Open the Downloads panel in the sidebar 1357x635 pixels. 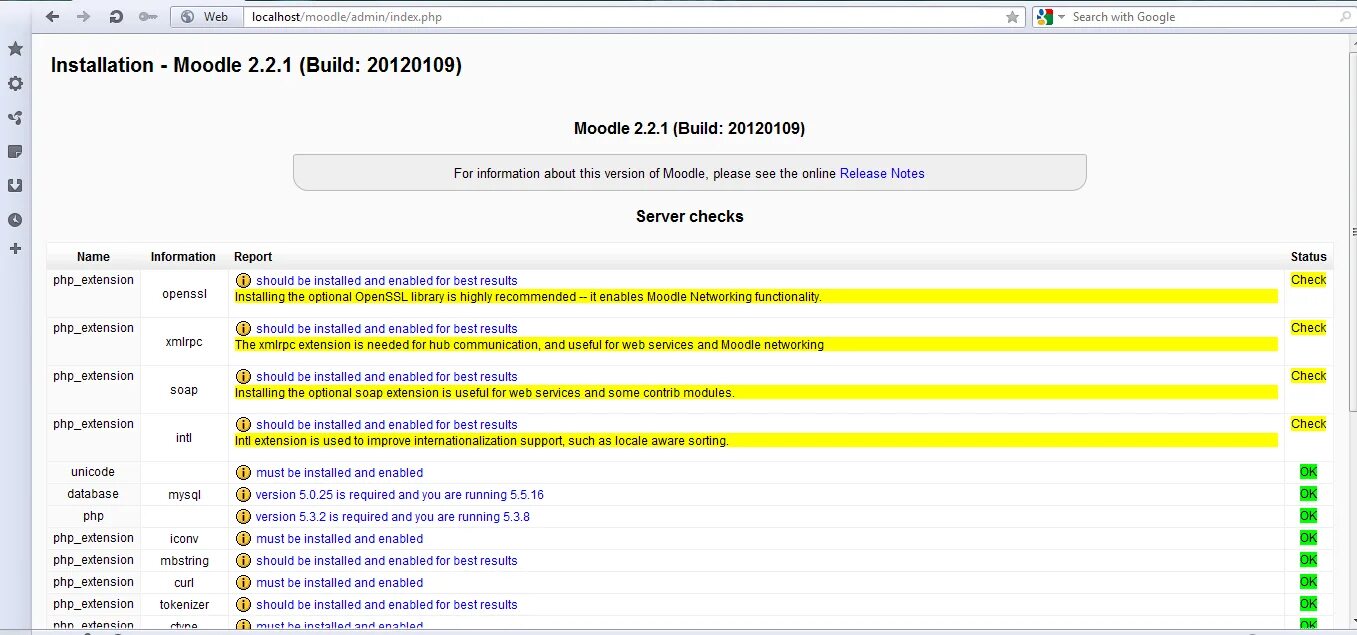pyautogui.click(x=15, y=185)
